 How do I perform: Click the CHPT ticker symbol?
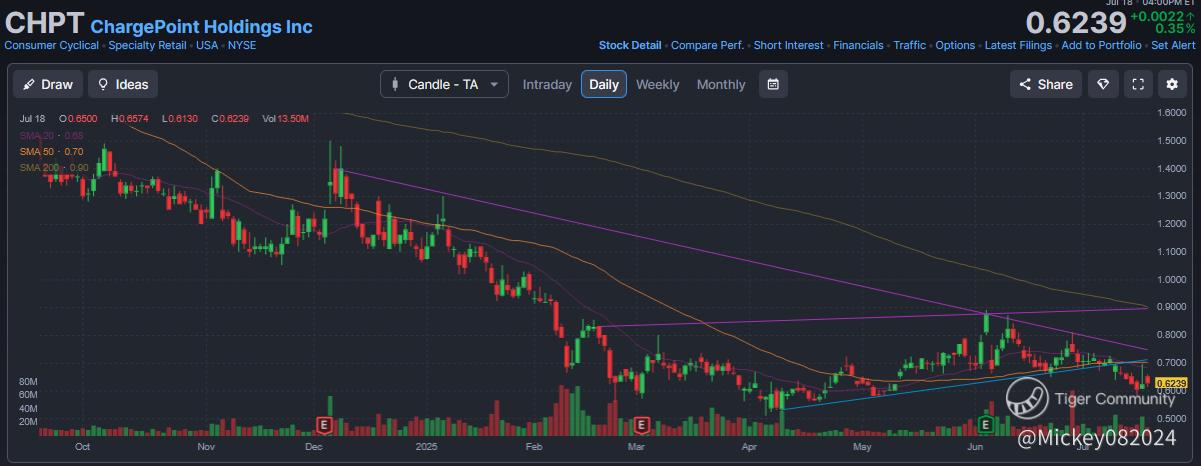44,23
